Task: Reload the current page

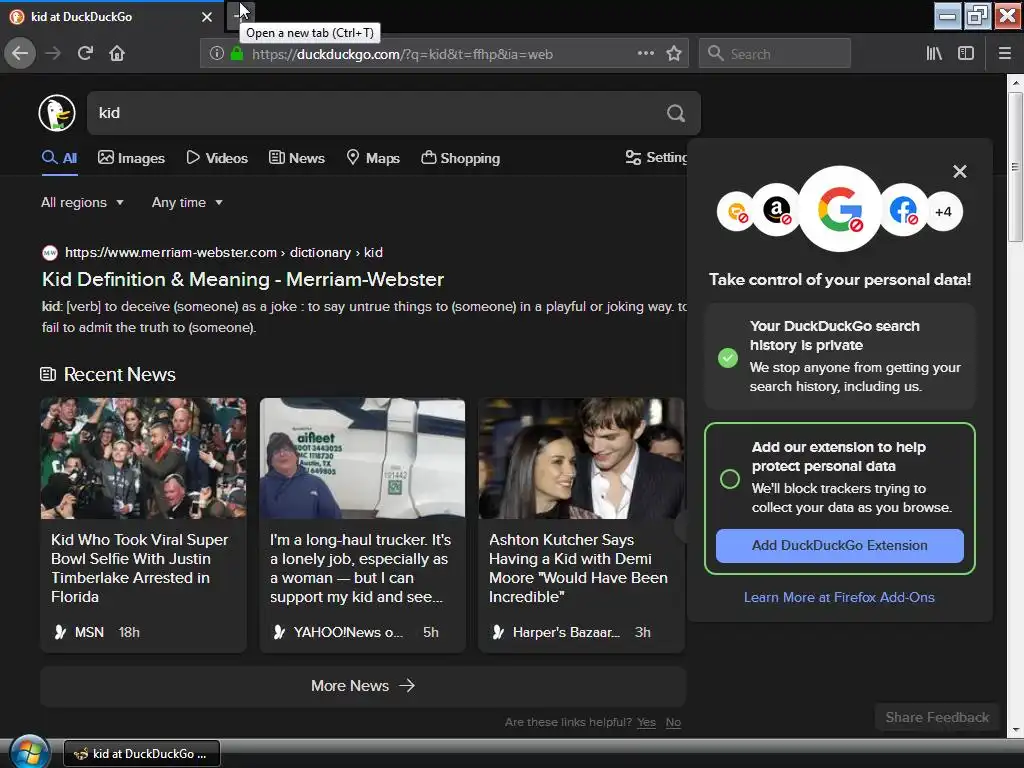Action: [85, 54]
